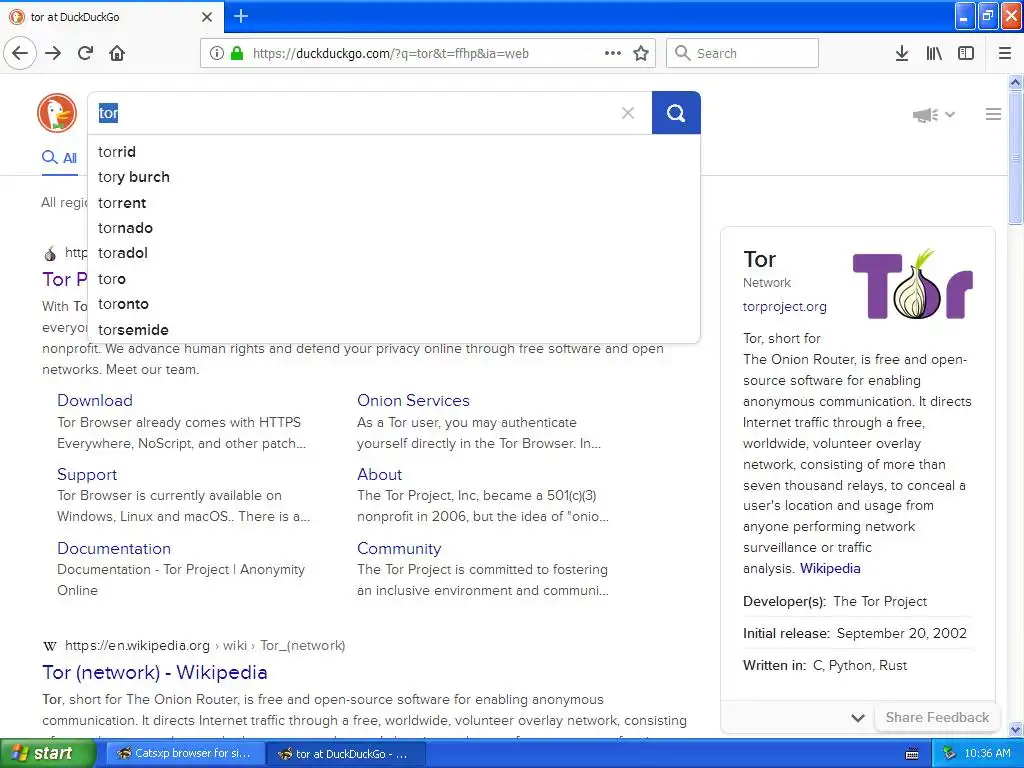Click the taskbar clock 10:36 AM
The height and width of the screenshot is (768, 1024).
coord(987,754)
